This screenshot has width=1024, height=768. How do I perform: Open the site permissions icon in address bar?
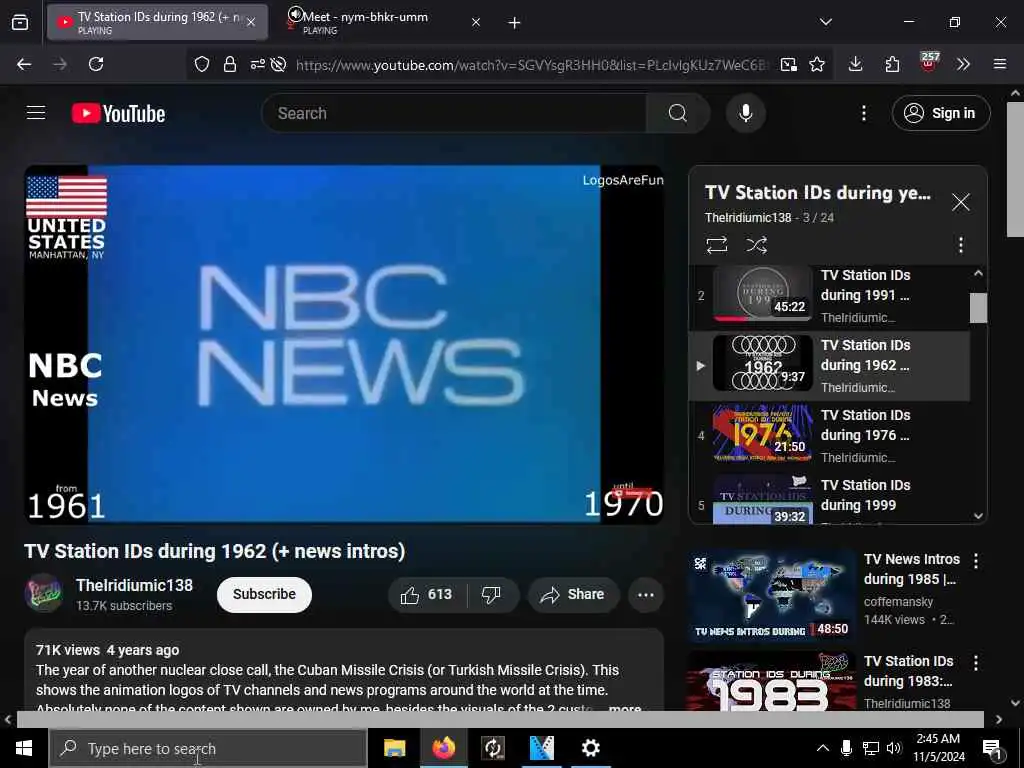click(258, 64)
